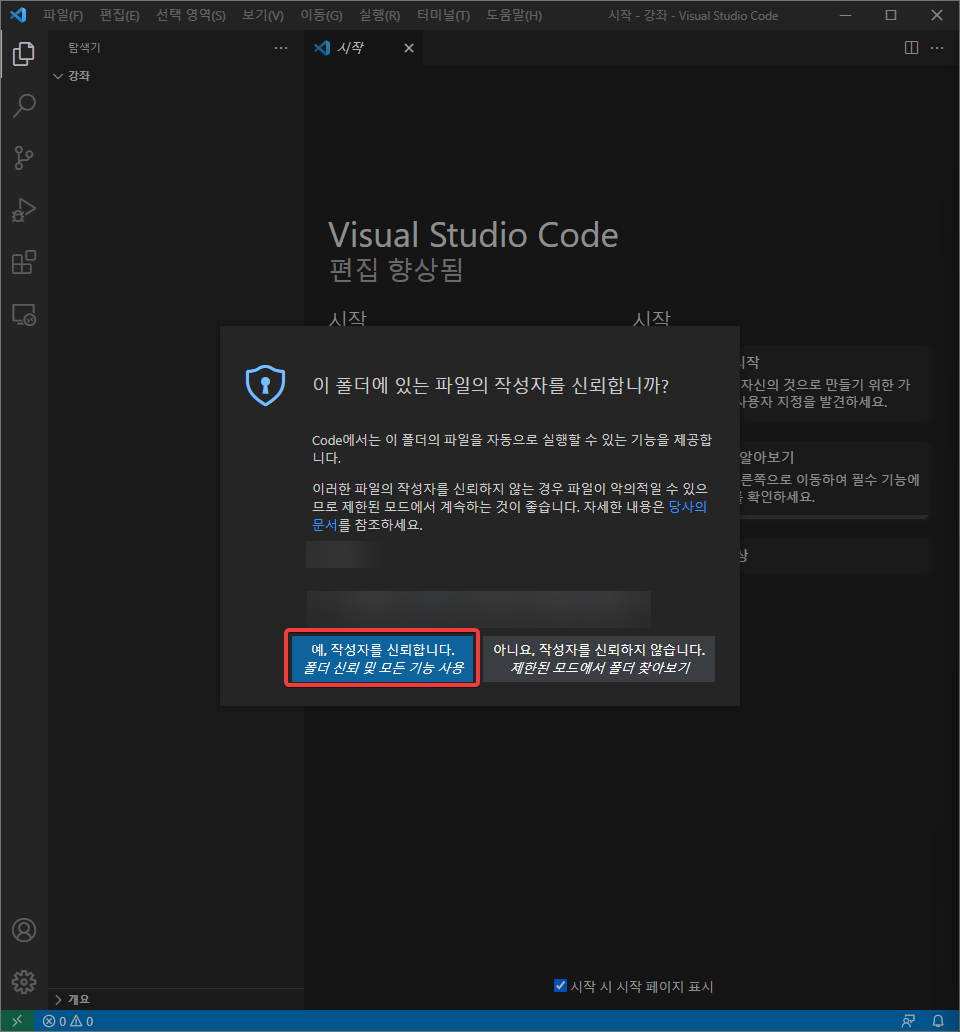This screenshot has width=960, height=1032.
Task: Open the 터미널(T) menu
Action: point(443,15)
